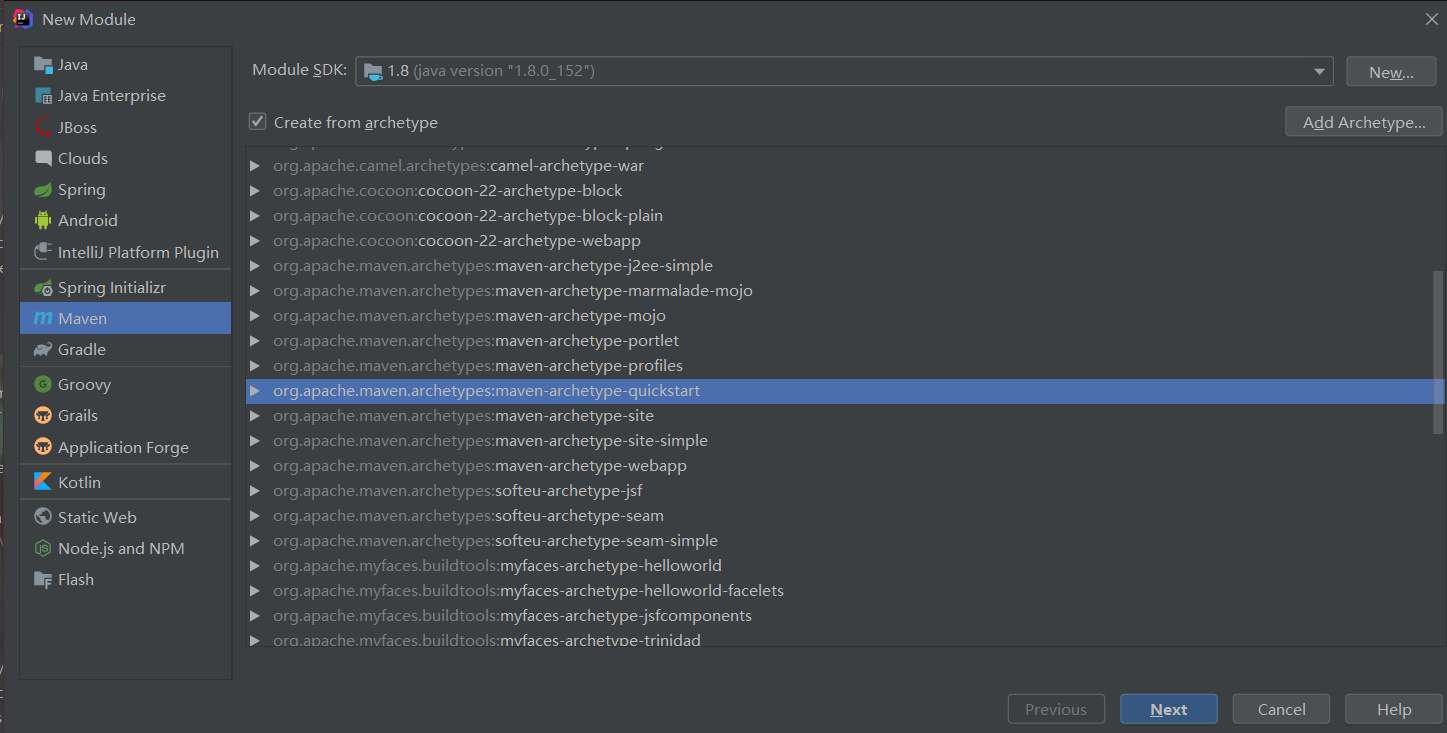Expand myfaces-archetype-helloworld node
The height and width of the screenshot is (733, 1447).
click(255, 566)
